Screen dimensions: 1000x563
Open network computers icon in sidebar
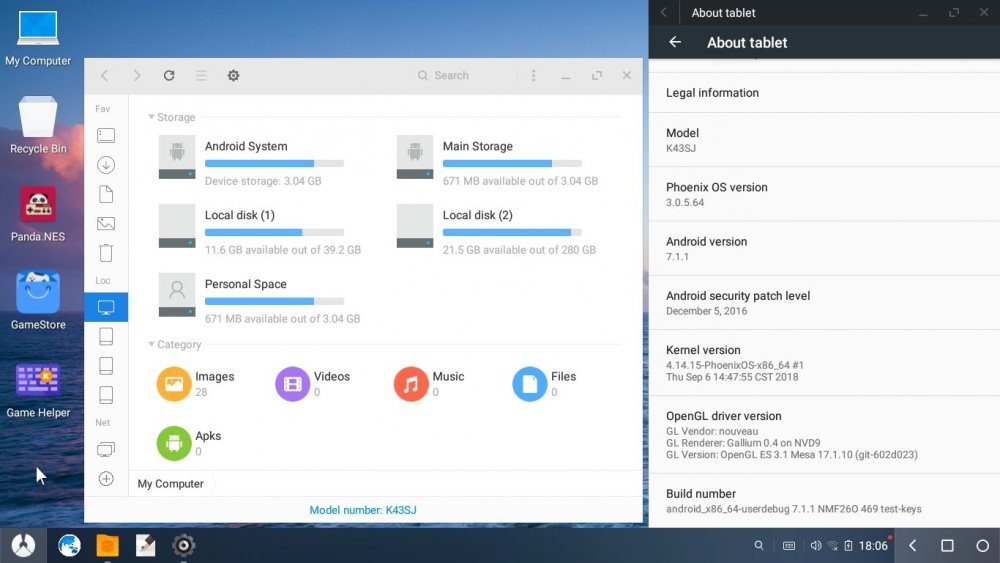coord(106,449)
